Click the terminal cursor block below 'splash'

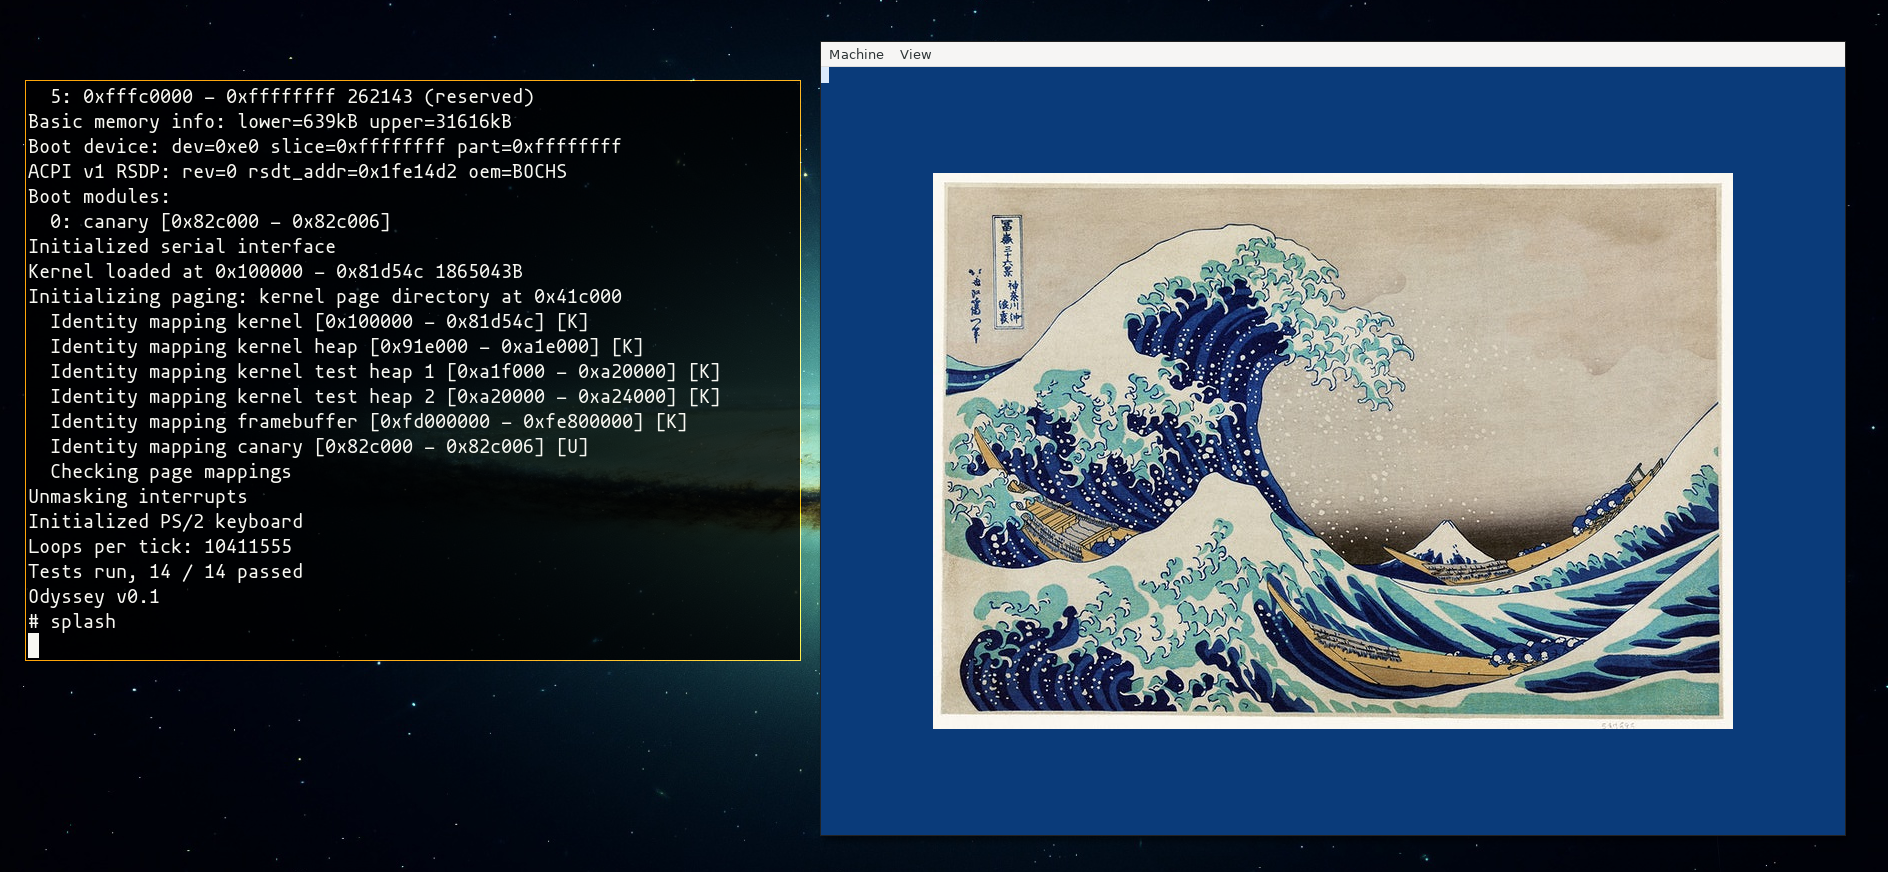34,646
